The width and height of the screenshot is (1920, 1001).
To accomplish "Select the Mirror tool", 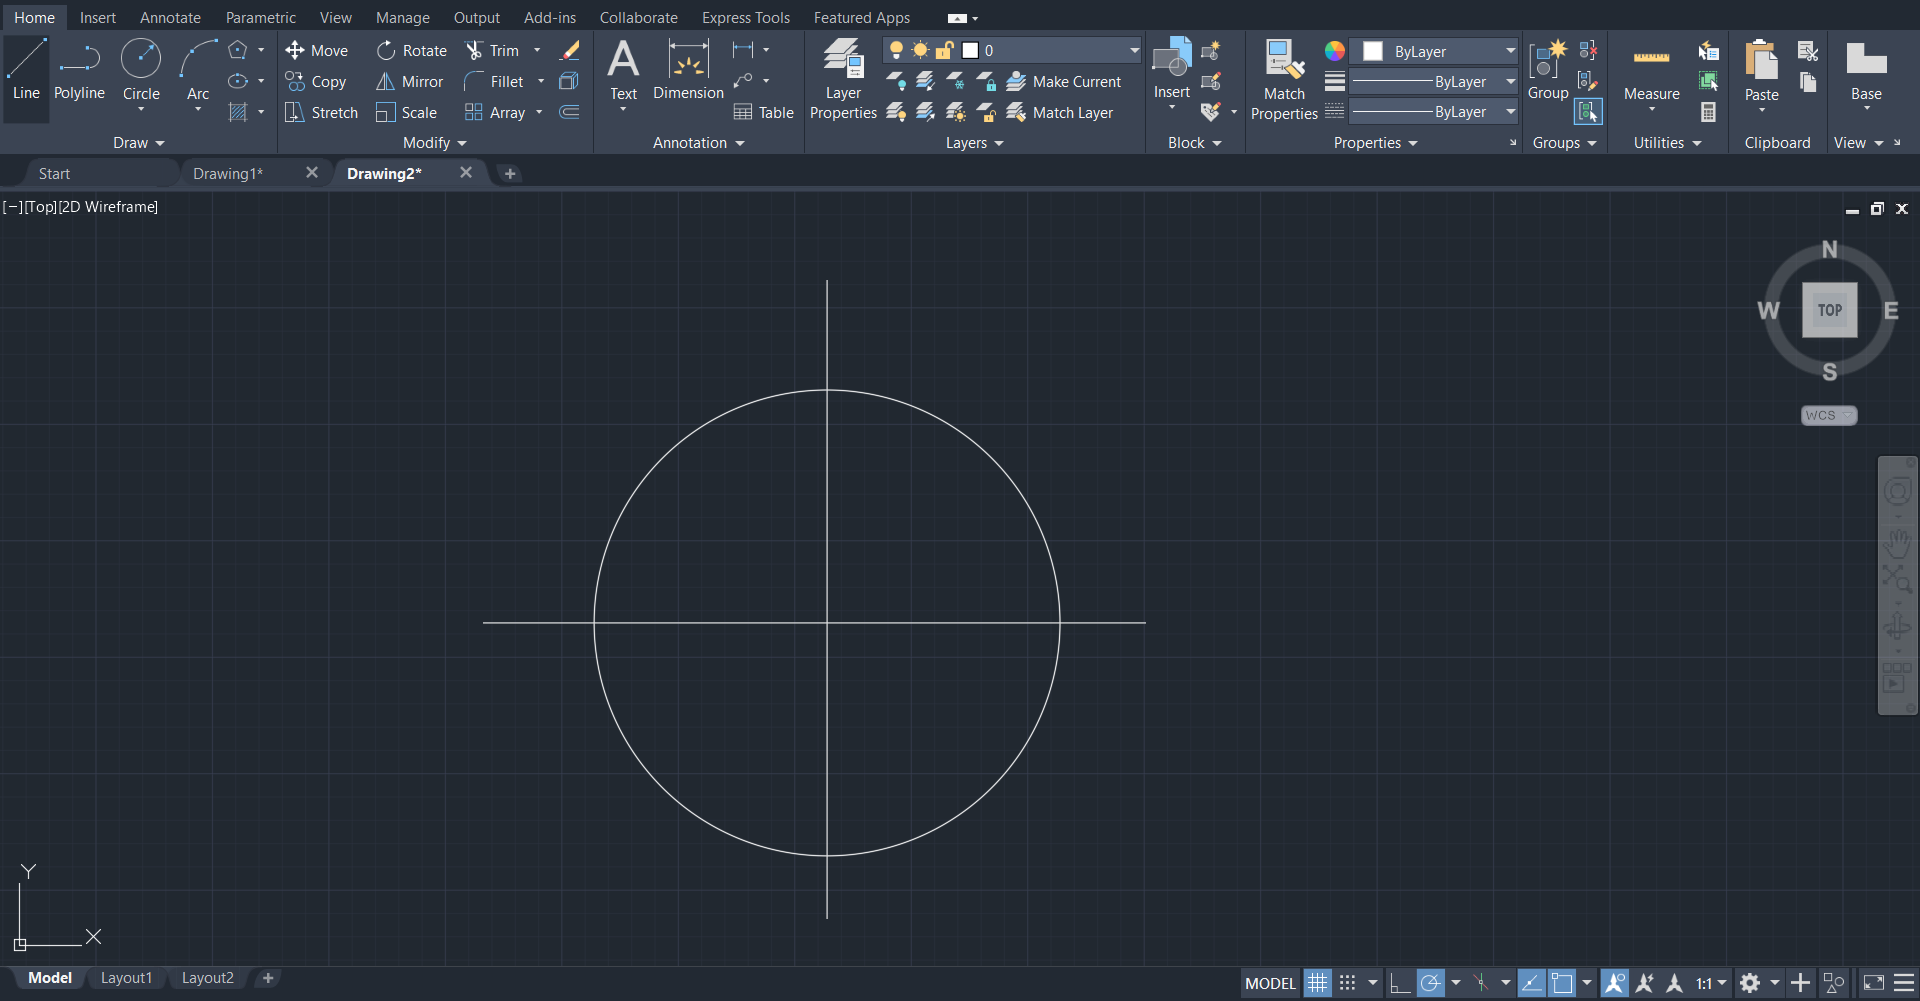I will tap(409, 81).
